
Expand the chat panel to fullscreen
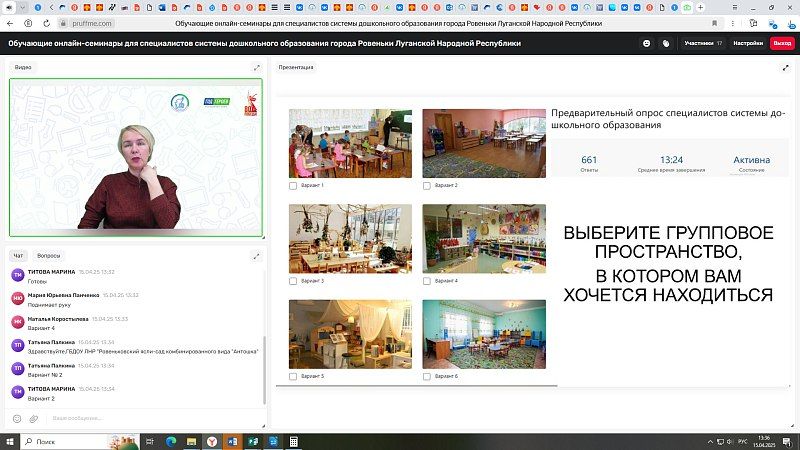click(x=257, y=255)
